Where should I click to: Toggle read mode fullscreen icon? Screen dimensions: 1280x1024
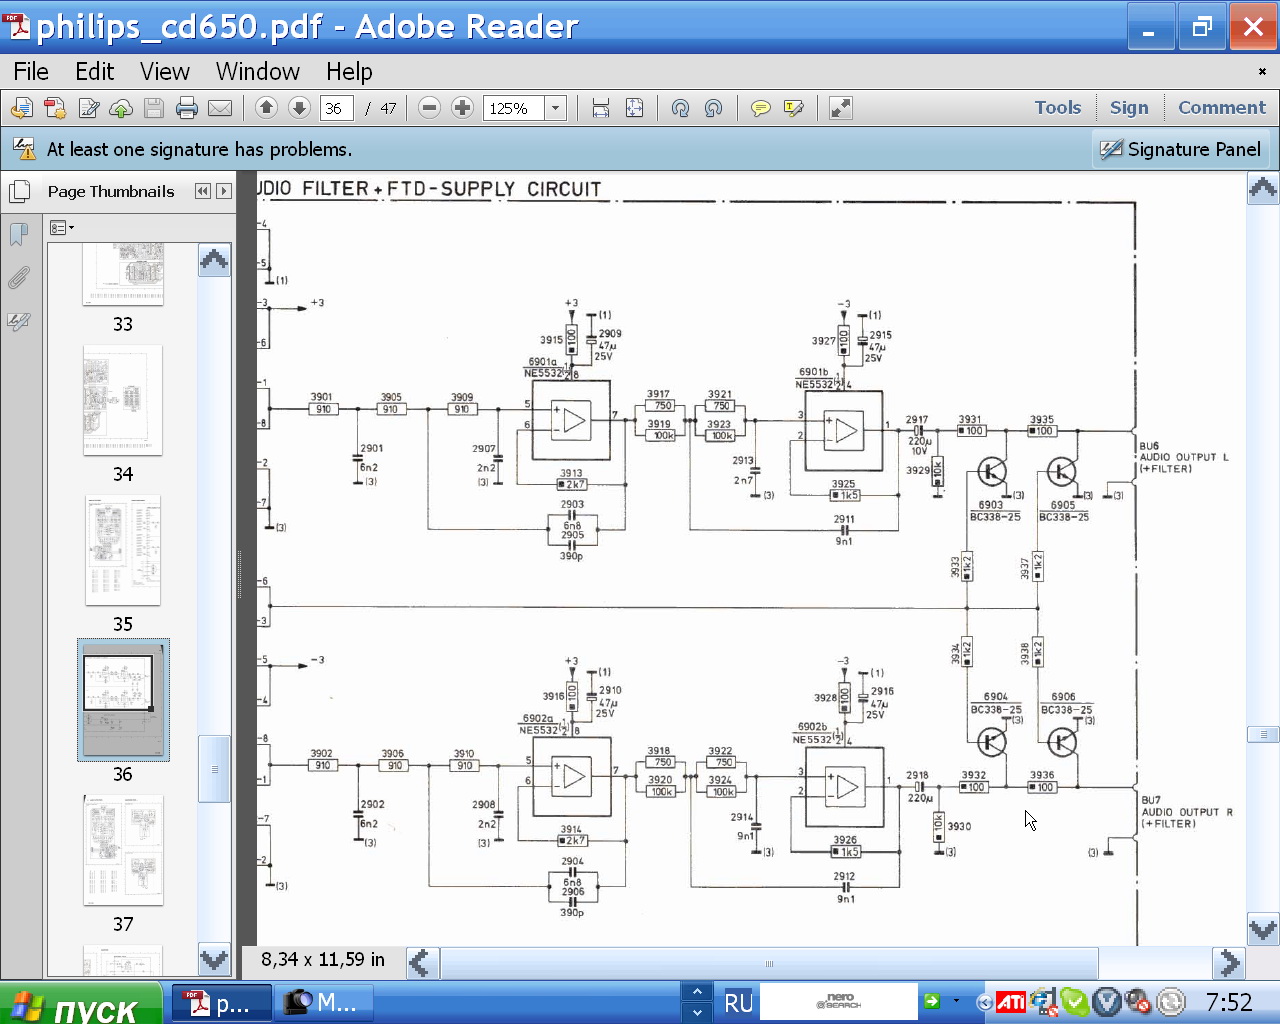pyautogui.click(x=841, y=108)
